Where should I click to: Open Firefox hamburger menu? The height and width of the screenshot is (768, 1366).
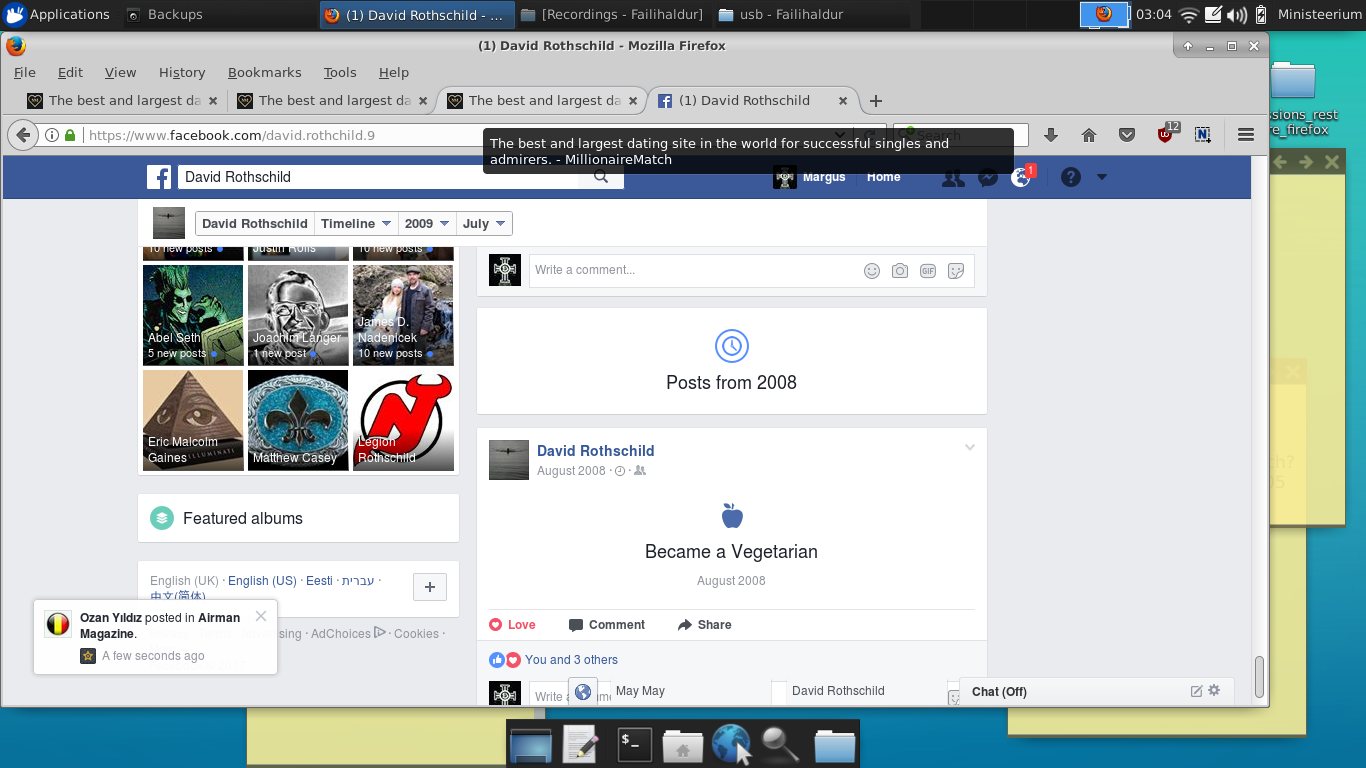click(1246, 135)
